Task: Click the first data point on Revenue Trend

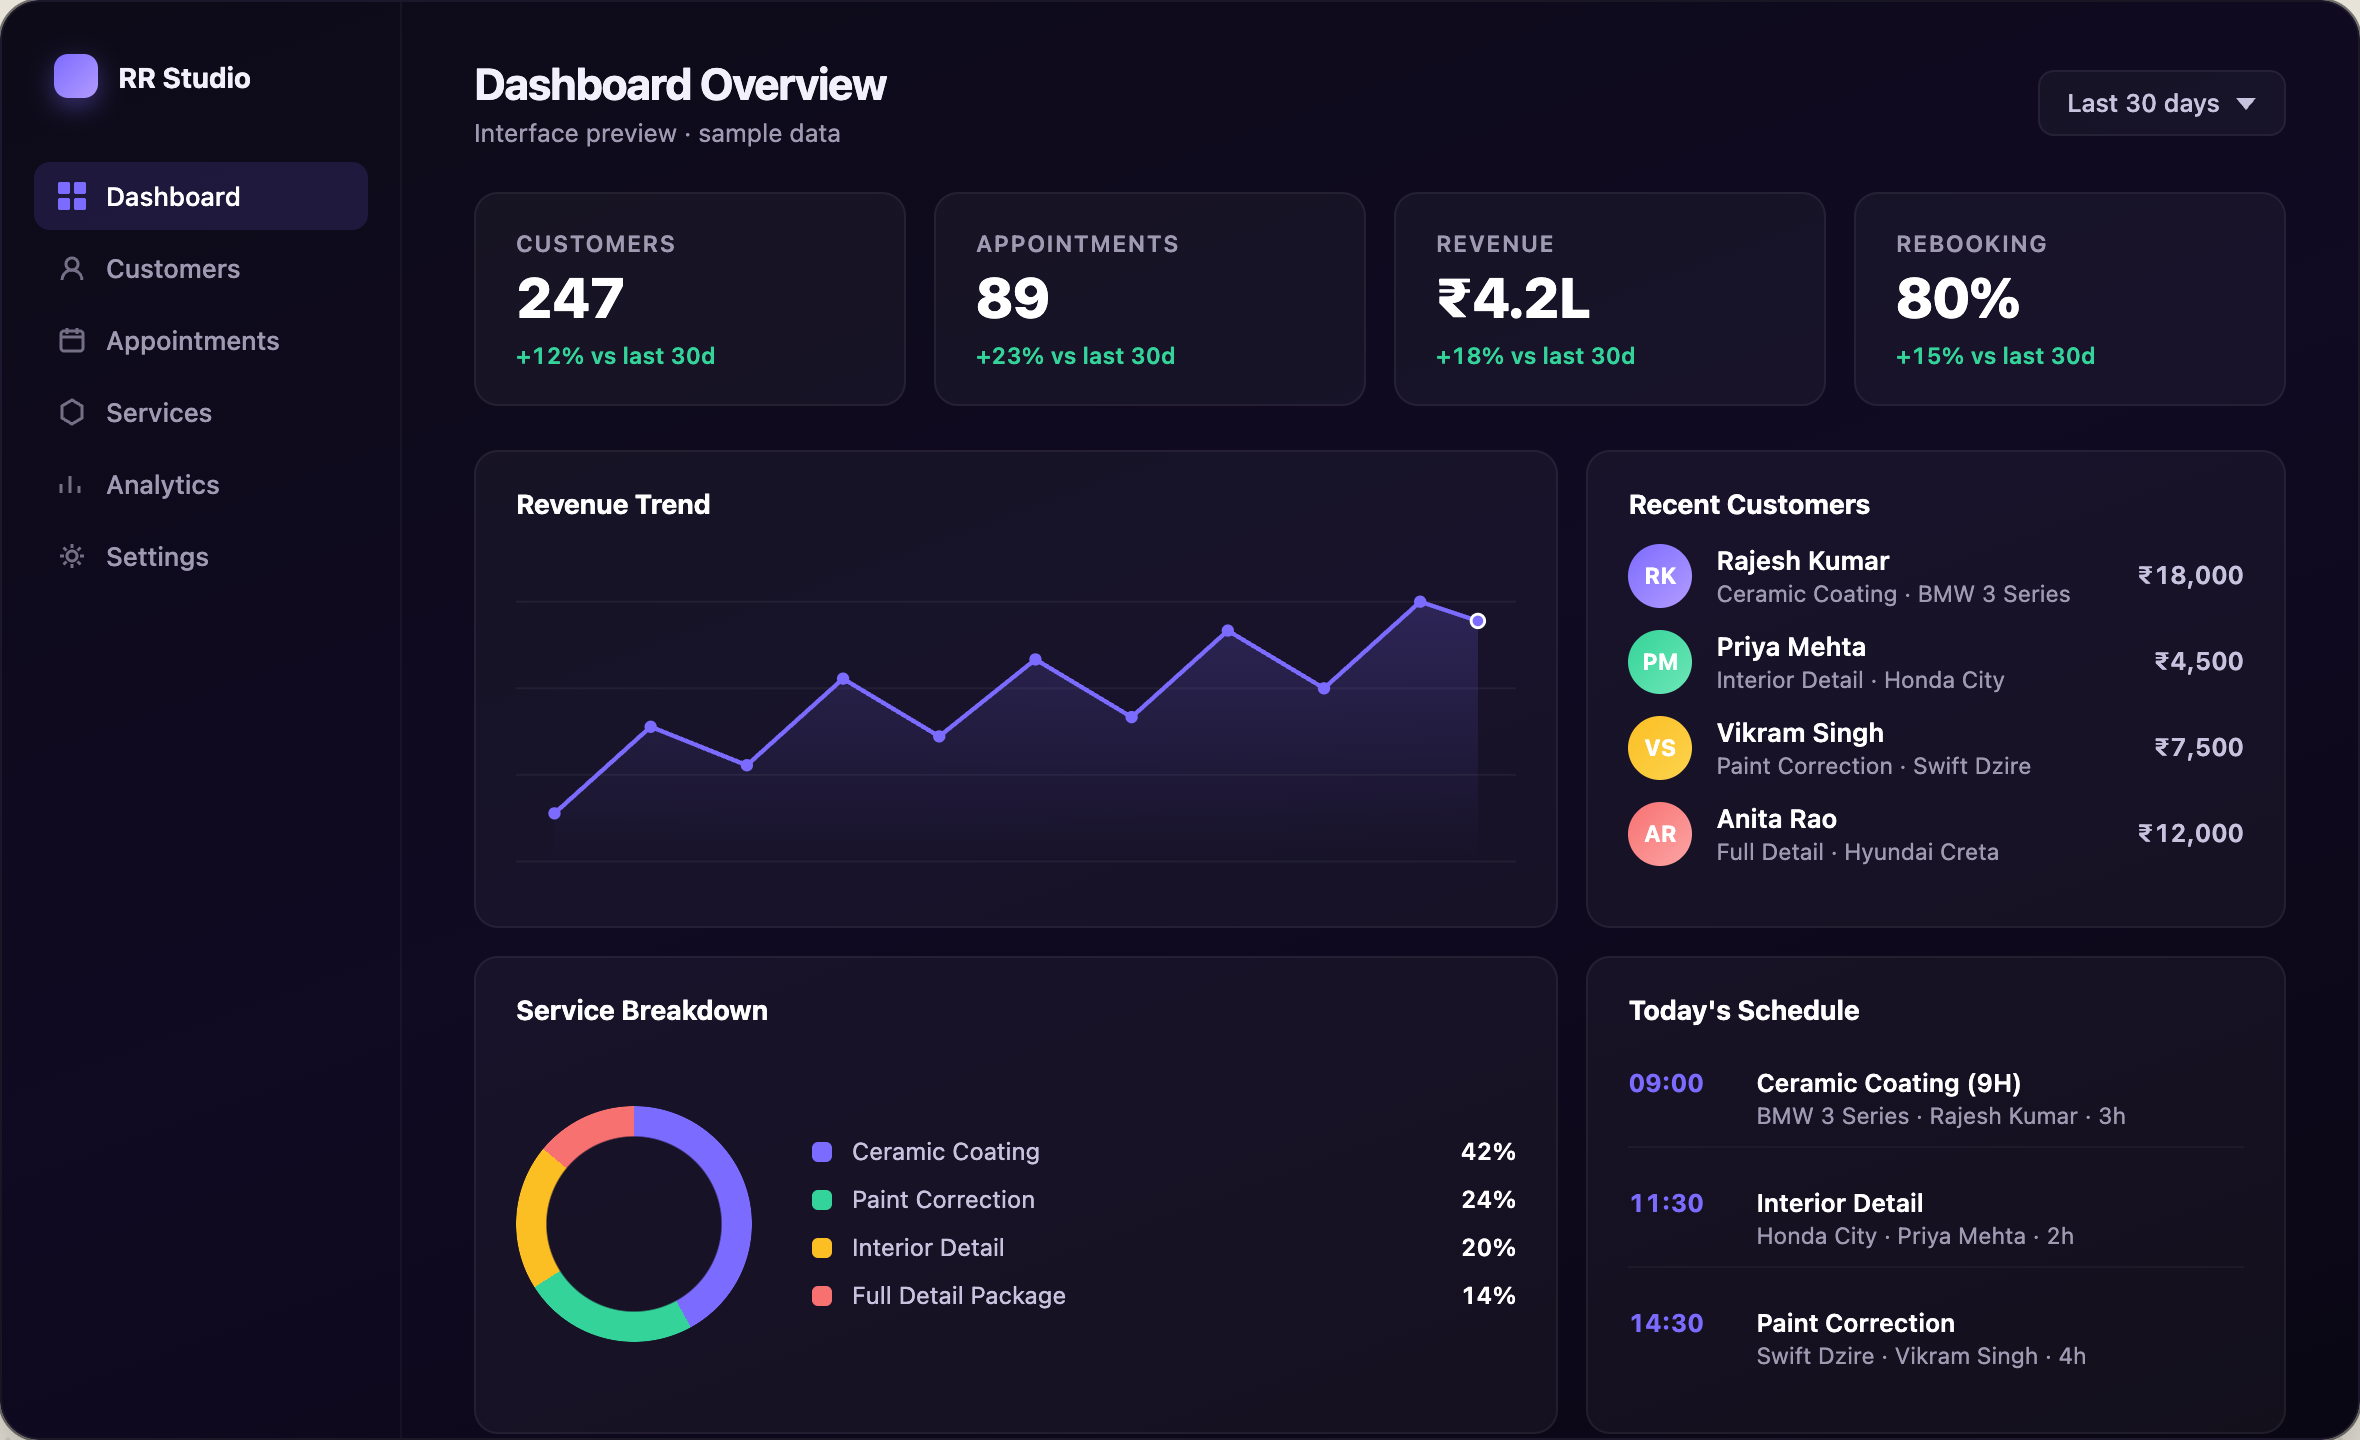Action: (x=555, y=813)
